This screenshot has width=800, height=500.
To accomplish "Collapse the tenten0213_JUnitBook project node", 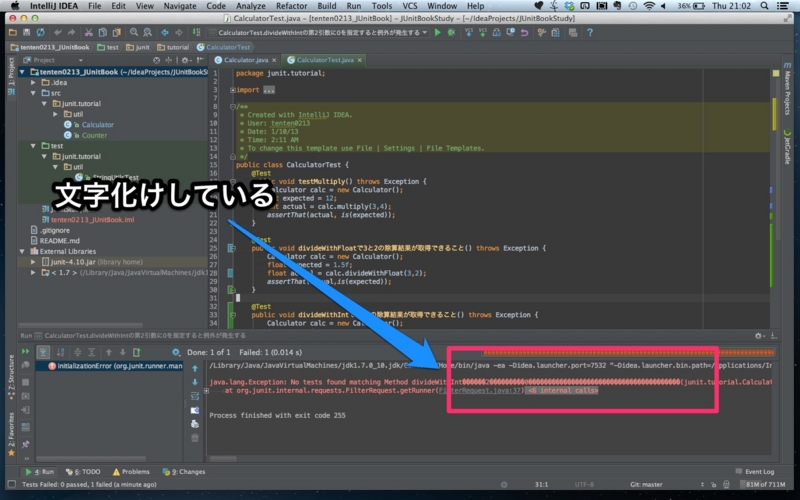I will click(22, 72).
